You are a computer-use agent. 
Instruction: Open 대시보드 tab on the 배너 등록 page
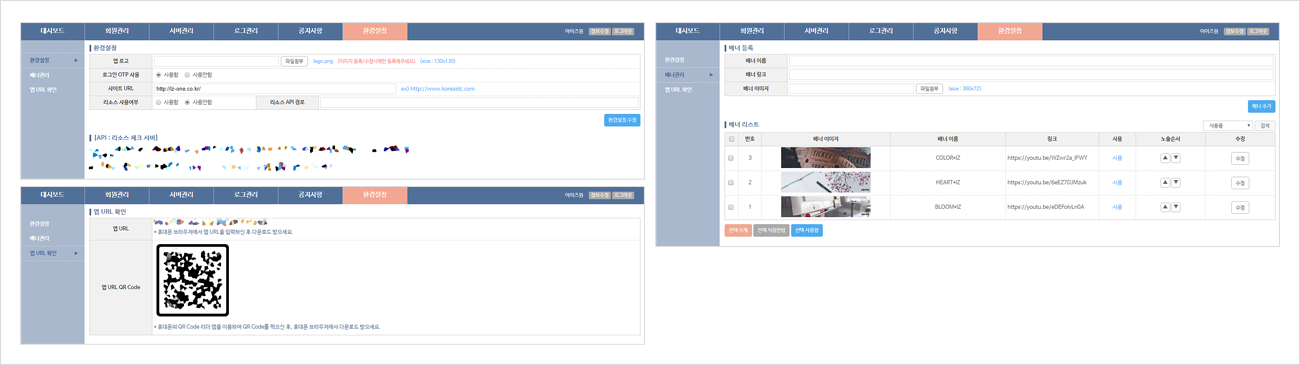point(687,31)
